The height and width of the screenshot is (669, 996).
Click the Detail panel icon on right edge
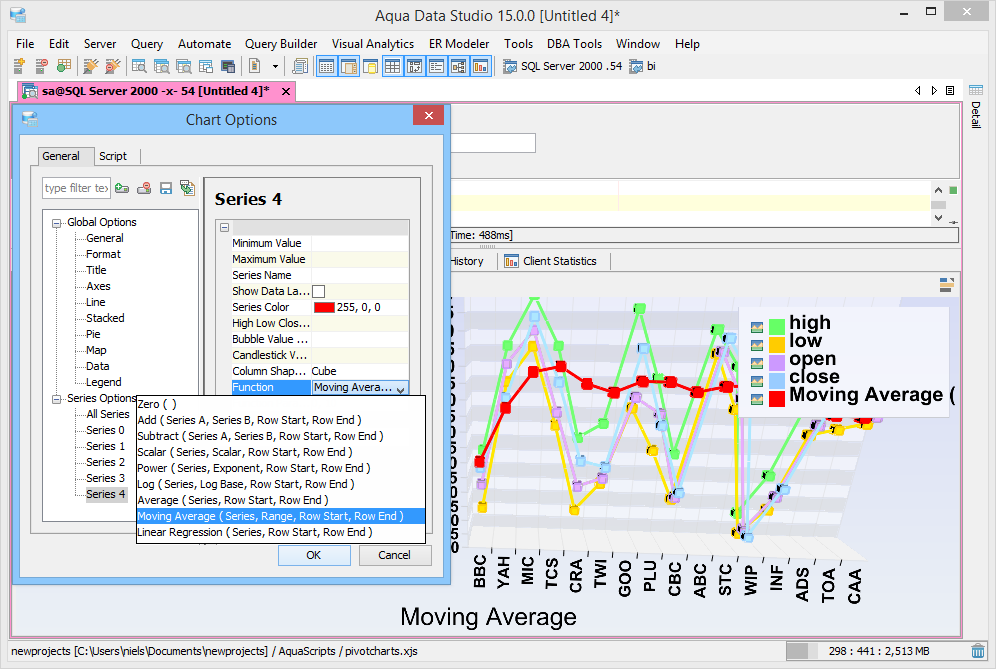(976, 90)
